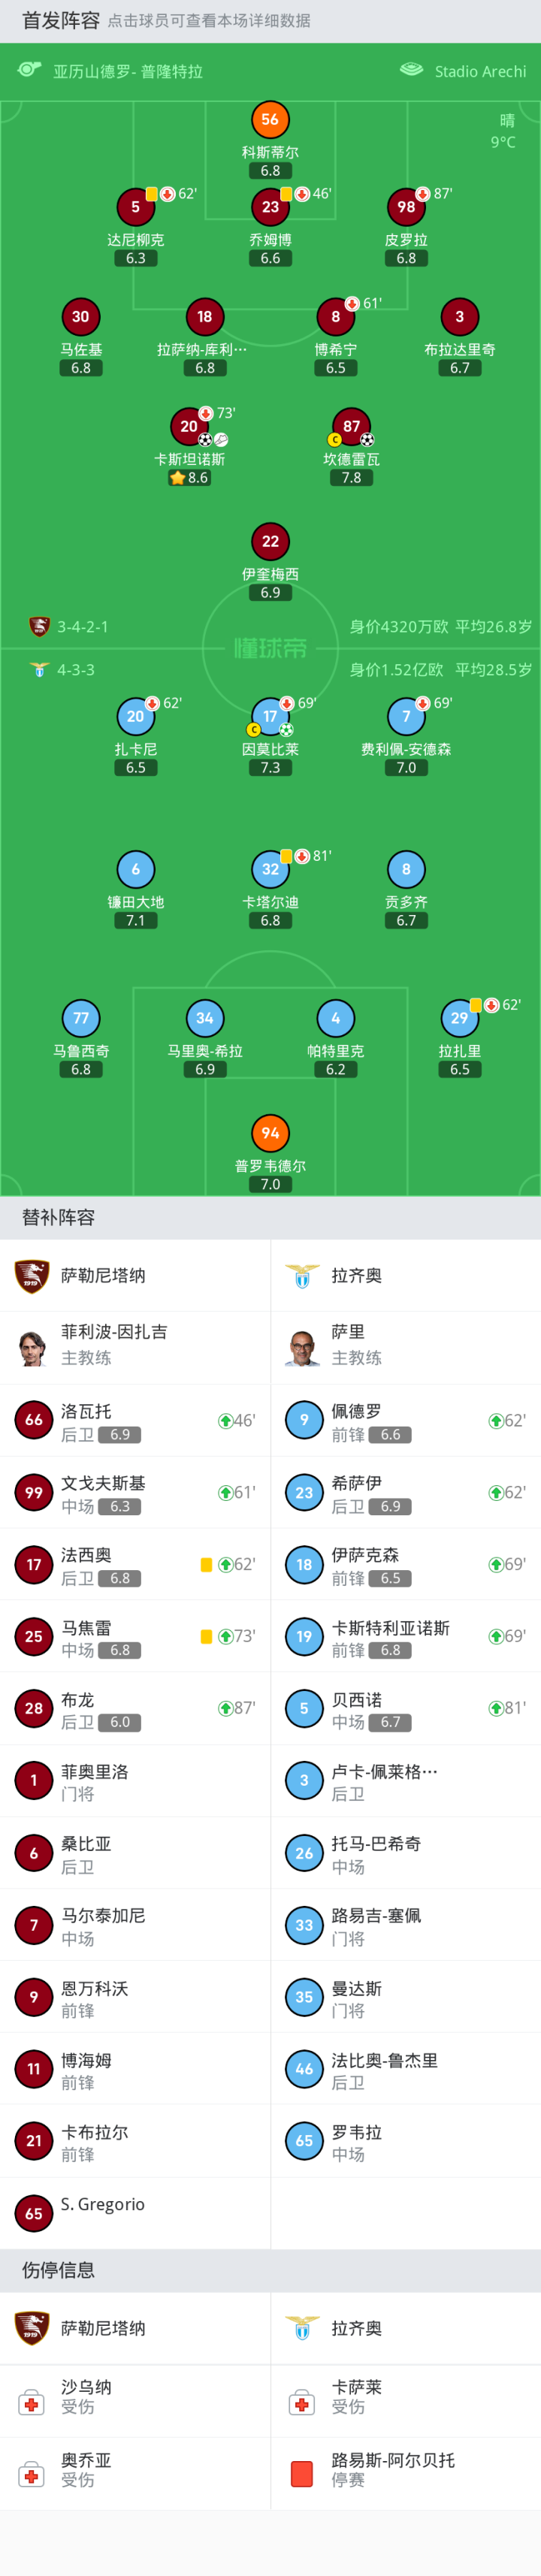Select player 20 卡斯坦诺斯 jersey icon
This screenshot has width=541, height=2576.
pos(189,427)
